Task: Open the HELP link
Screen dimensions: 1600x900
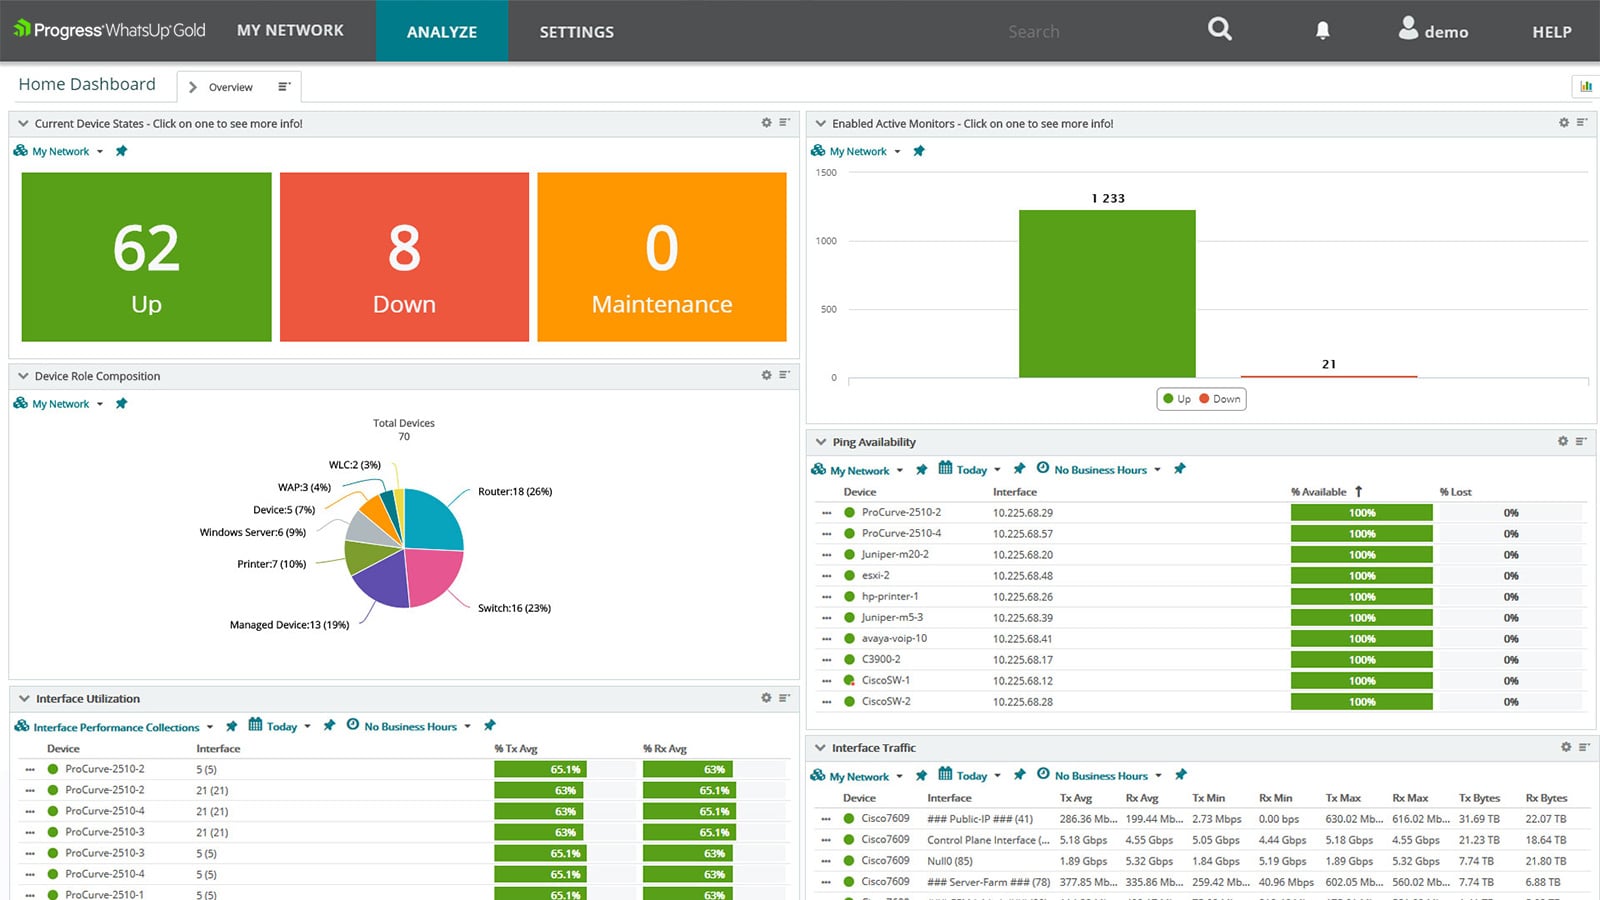Action: click(1551, 31)
